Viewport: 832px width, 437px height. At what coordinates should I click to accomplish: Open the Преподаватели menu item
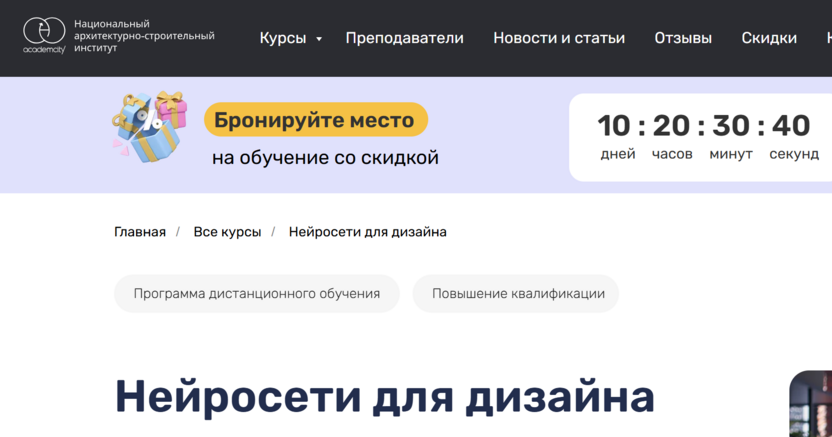pos(404,38)
